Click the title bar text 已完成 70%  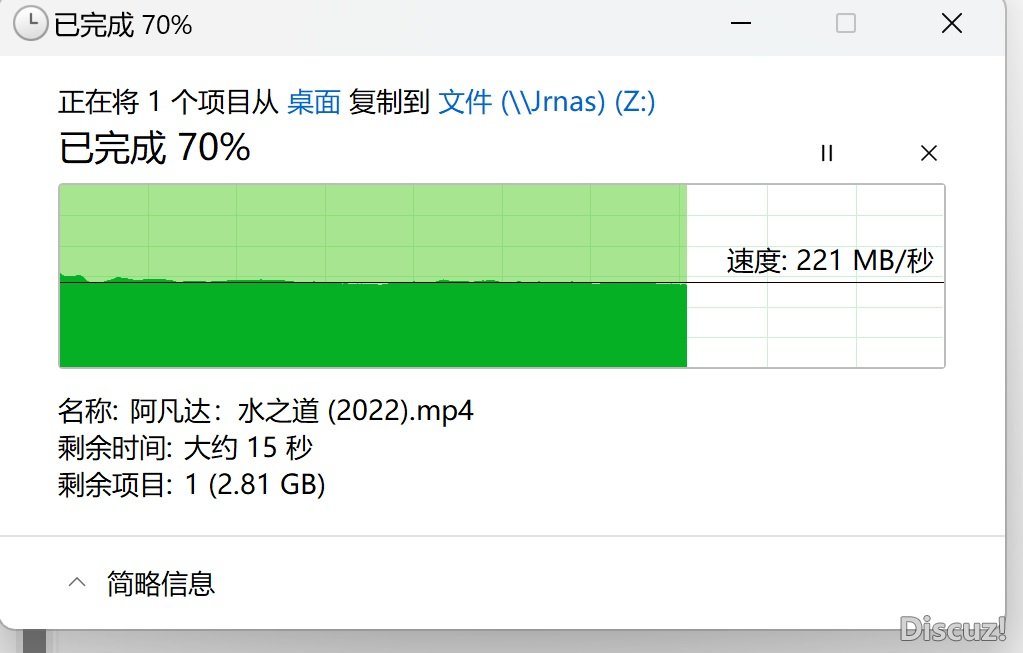tap(123, 25)
